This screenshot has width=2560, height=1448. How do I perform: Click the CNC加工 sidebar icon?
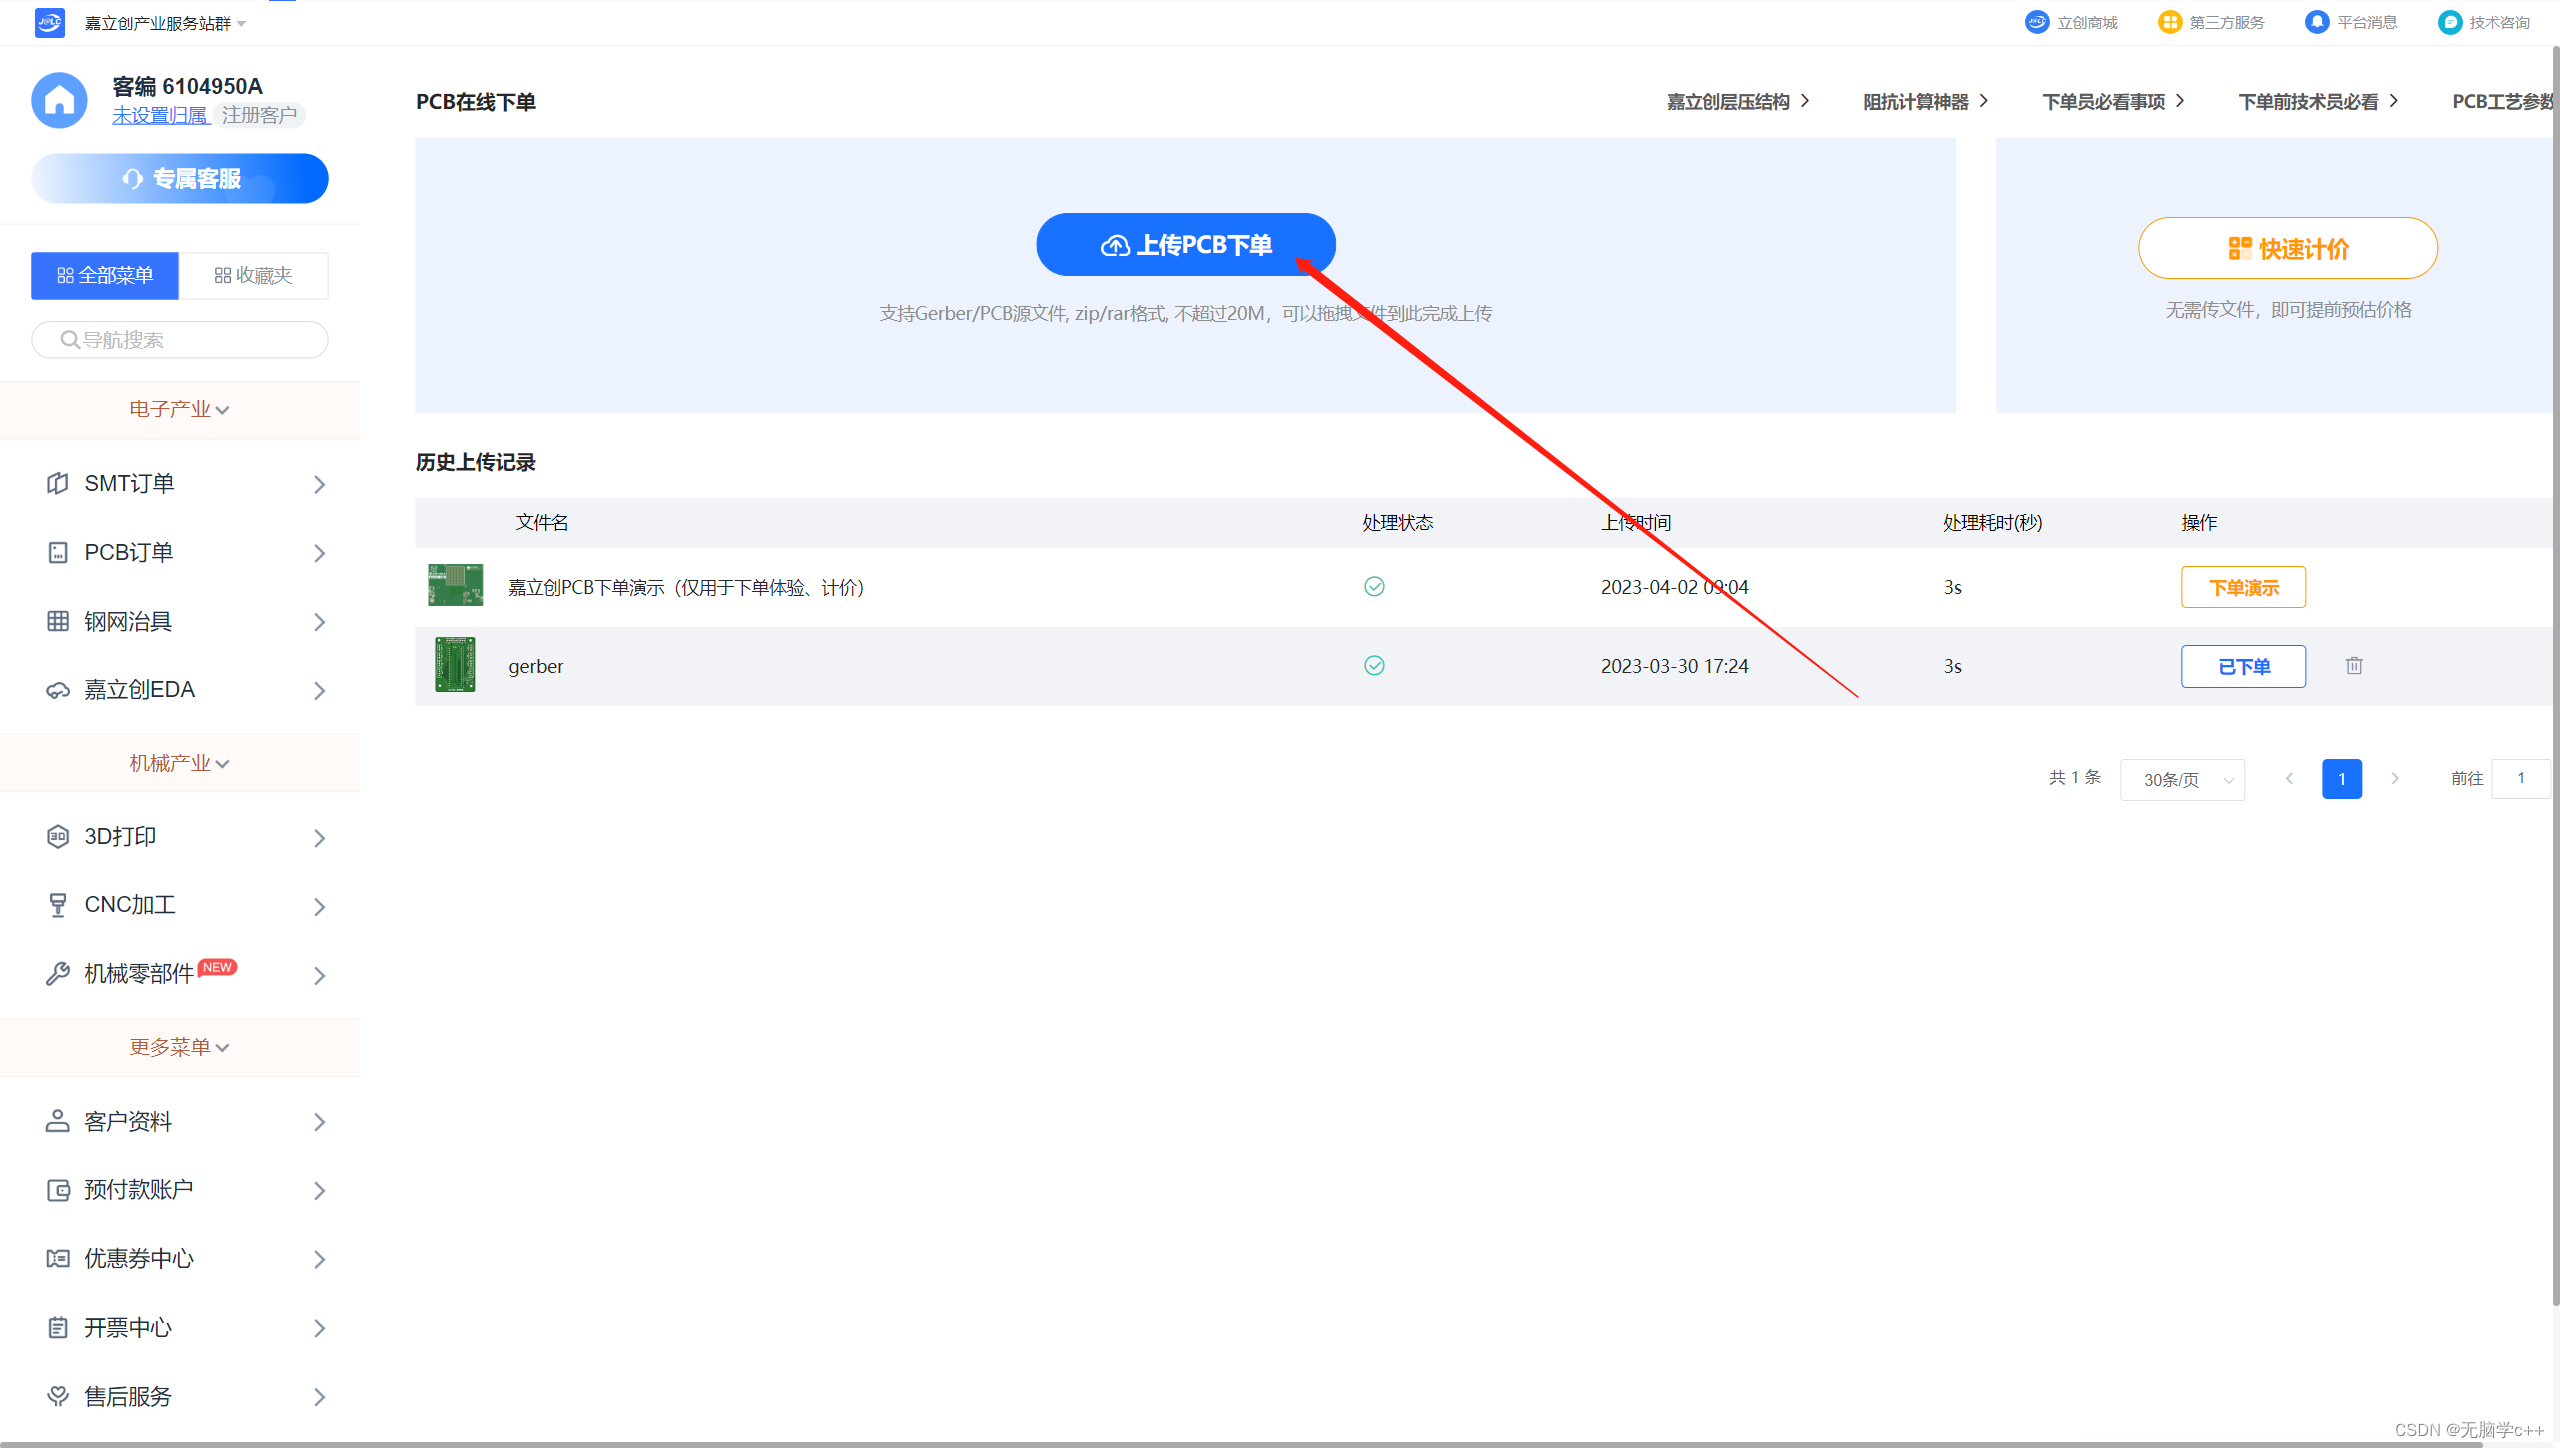[58, 905]
